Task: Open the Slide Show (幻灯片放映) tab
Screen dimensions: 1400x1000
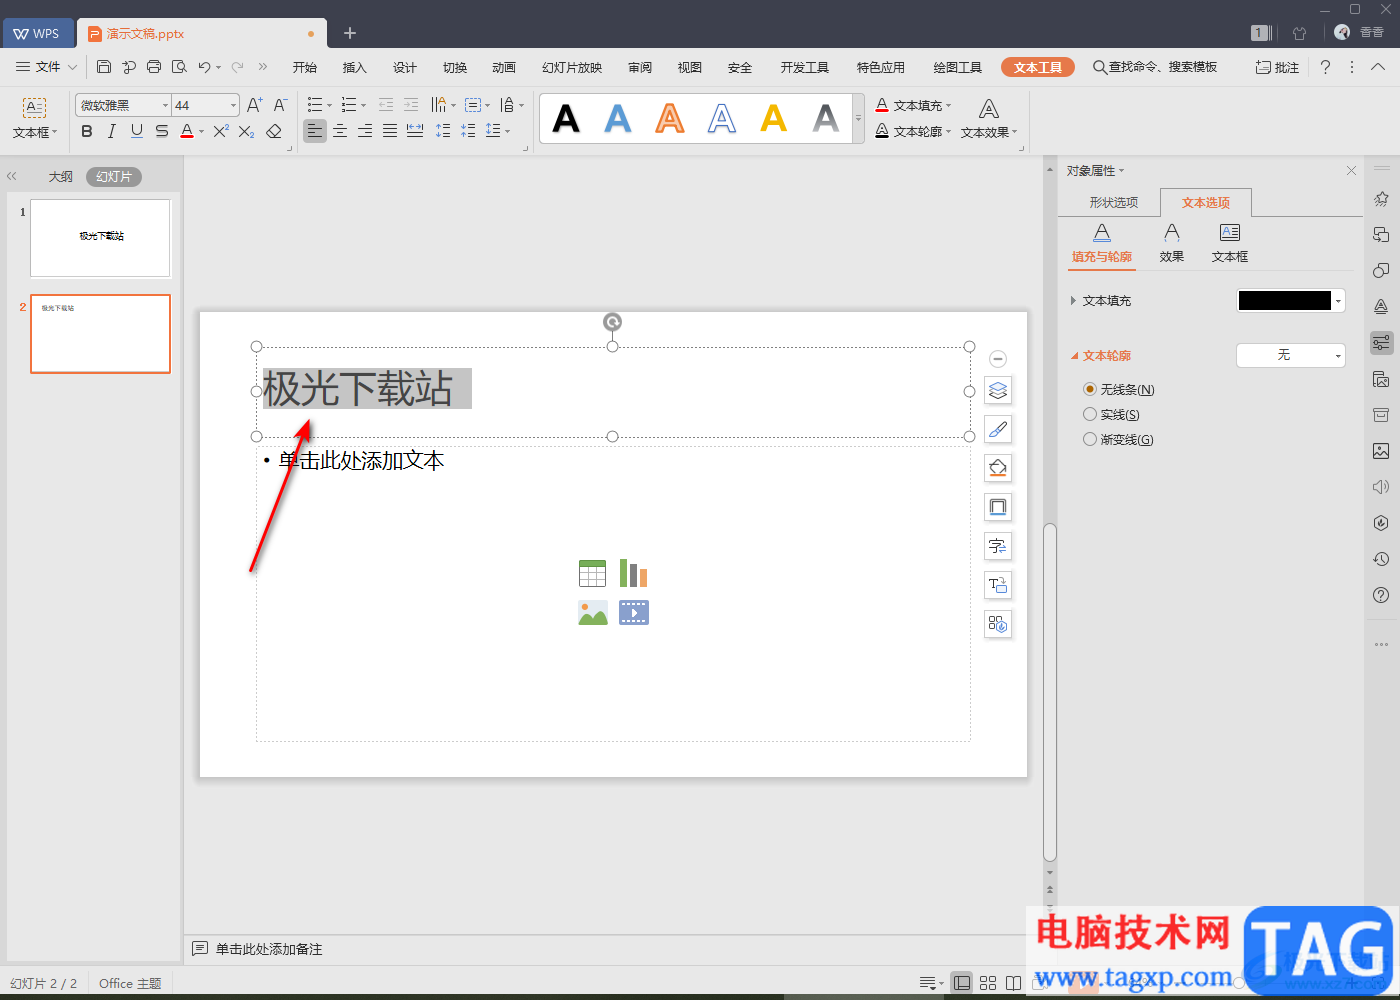Action: 572,67
